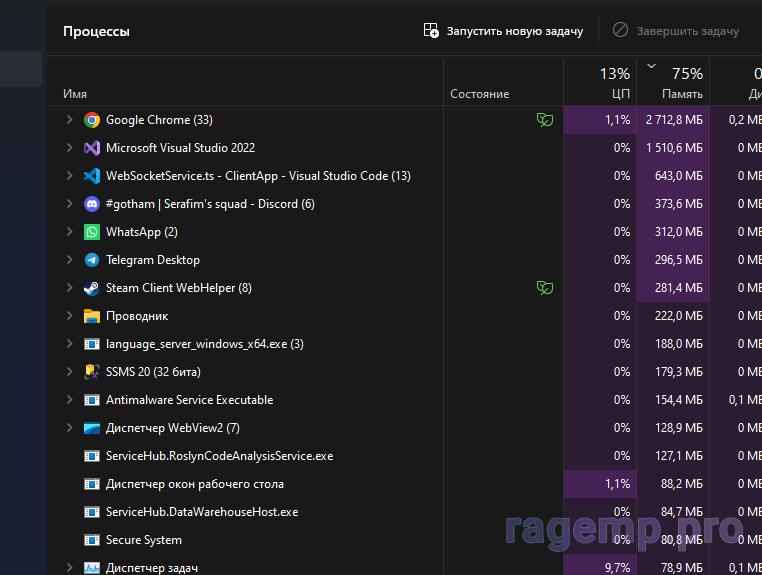Select the Secure System row name
Screen dimensions: 762x575
pos(144,540)
